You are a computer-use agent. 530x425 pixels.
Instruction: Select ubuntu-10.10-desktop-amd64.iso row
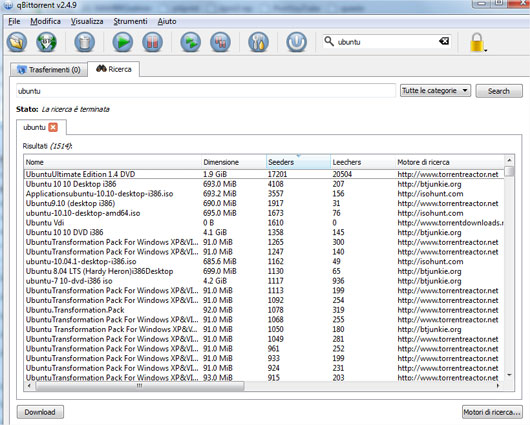coord(264,213)
